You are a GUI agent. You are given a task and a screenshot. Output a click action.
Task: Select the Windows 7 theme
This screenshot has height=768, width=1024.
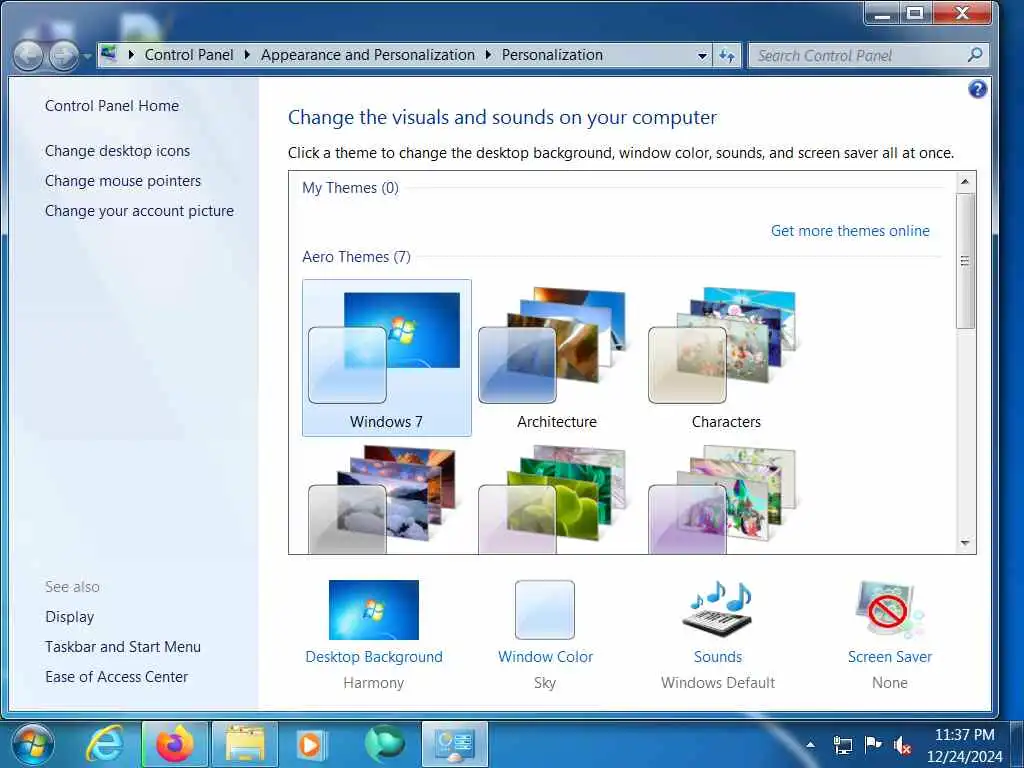[x=387, y=357]
